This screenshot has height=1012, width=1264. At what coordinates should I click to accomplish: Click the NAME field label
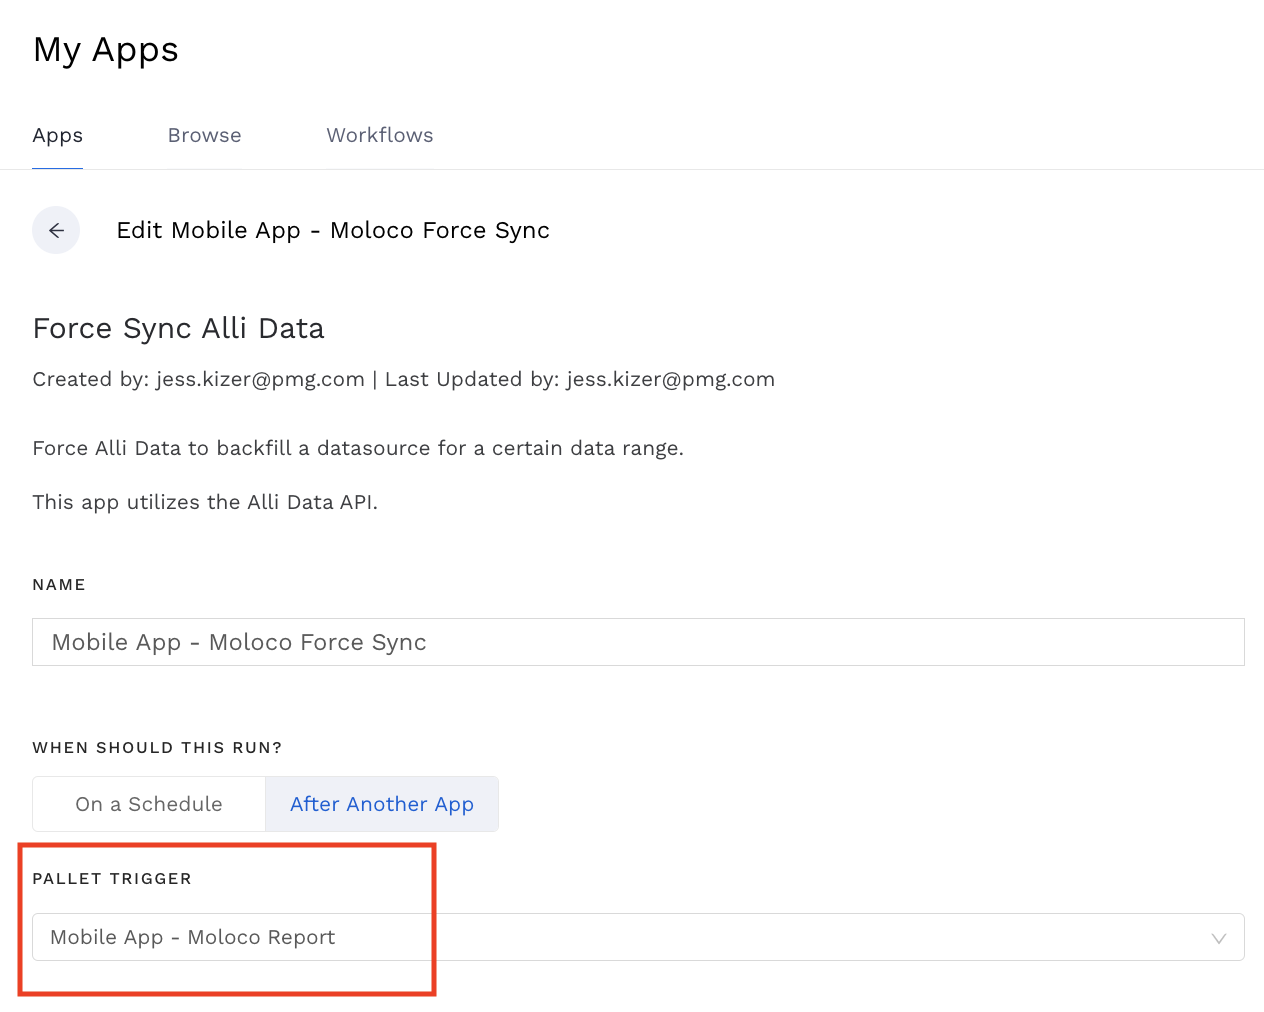click(59, 585)
